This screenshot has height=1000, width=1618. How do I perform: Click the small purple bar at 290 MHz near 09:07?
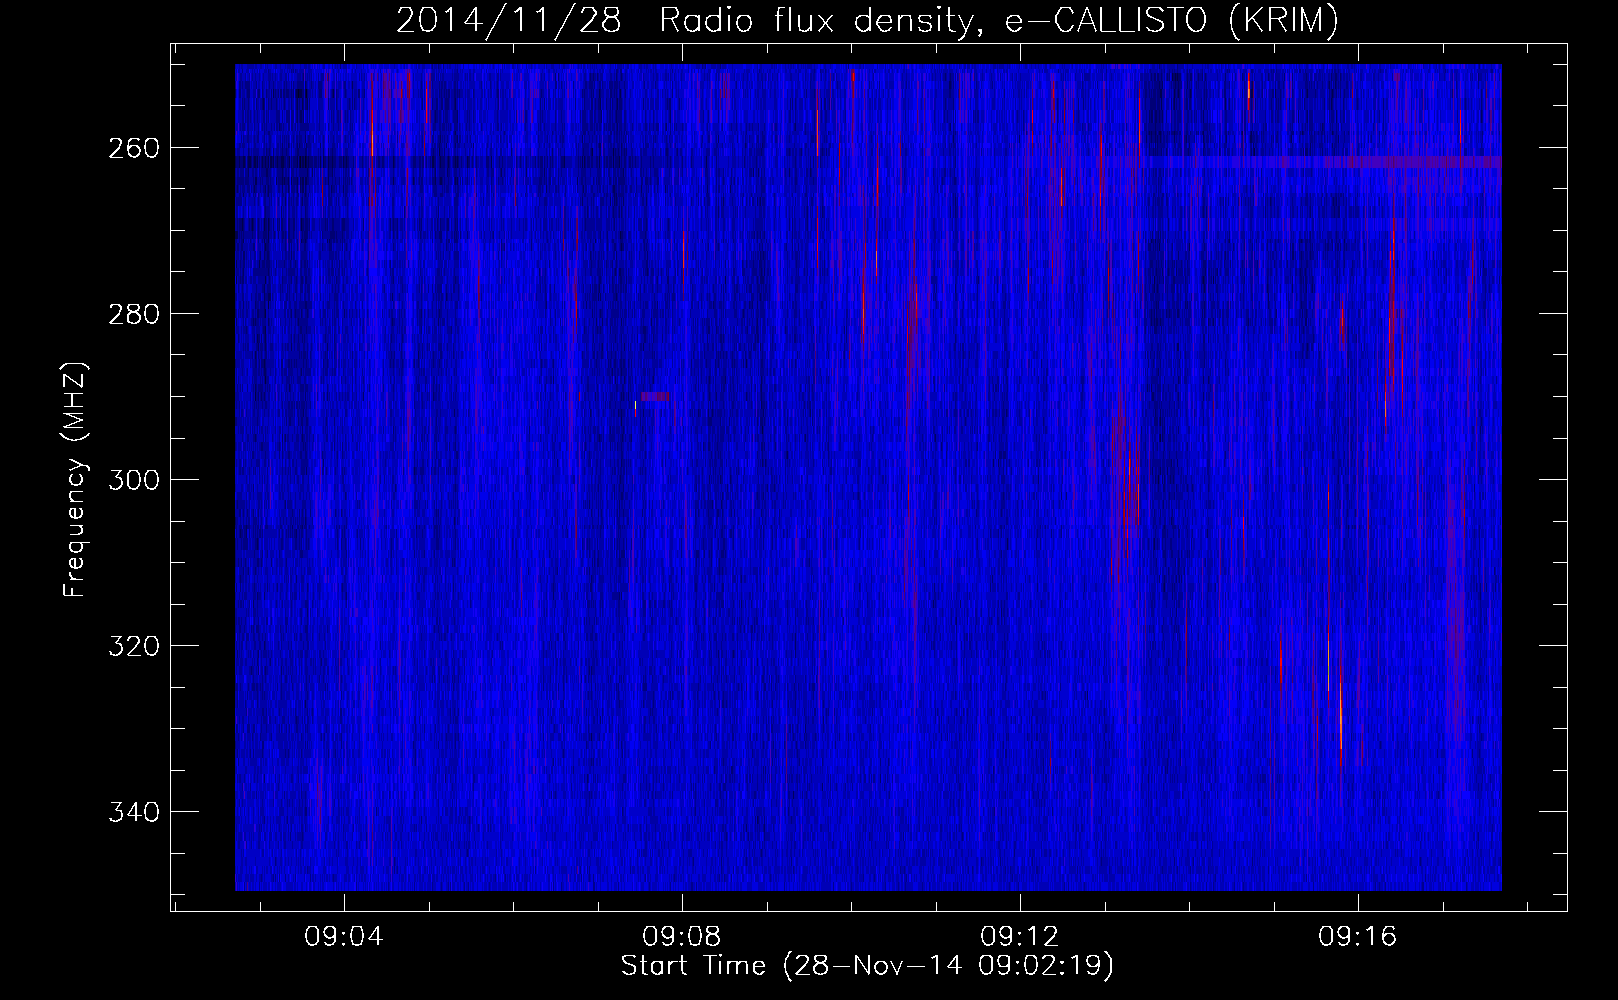point(655,397)
